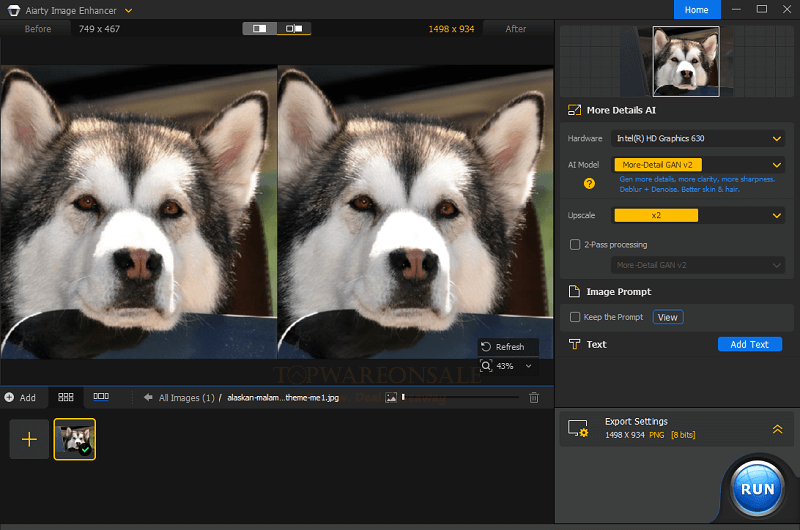800x530 pixels.
Task: Collapse the Export Settings panel chevron
Action: [x=777, y=429]
